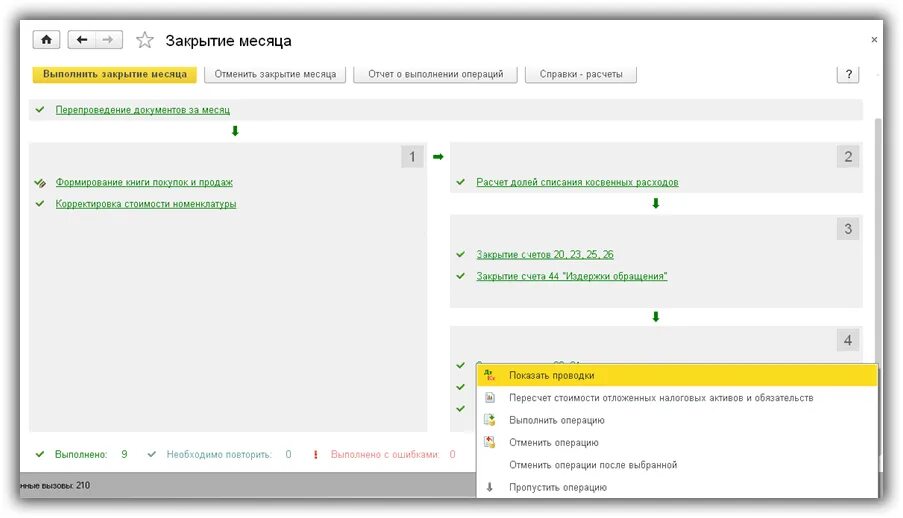Viewport: 903px width, 518px height.
Task: Select Выполнить операцию menu entry
Action: tap(677, 420)
